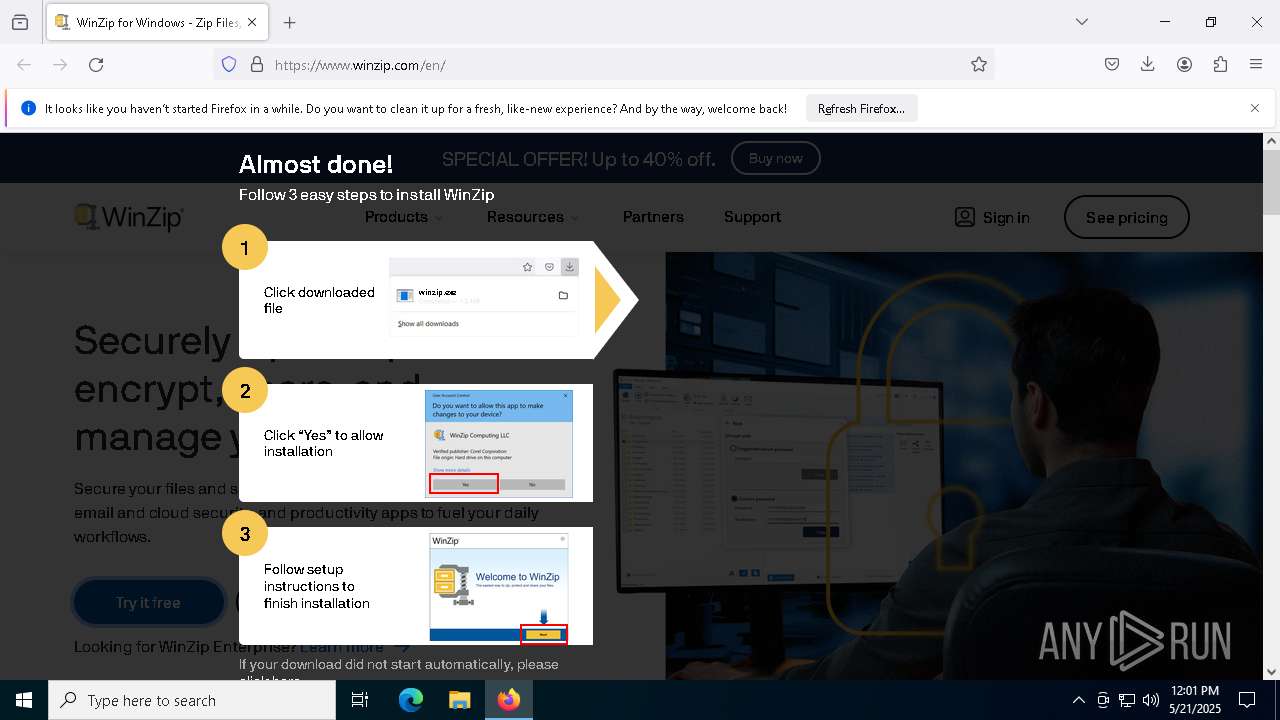Open the Firefox account icon

coord(1184,64)
